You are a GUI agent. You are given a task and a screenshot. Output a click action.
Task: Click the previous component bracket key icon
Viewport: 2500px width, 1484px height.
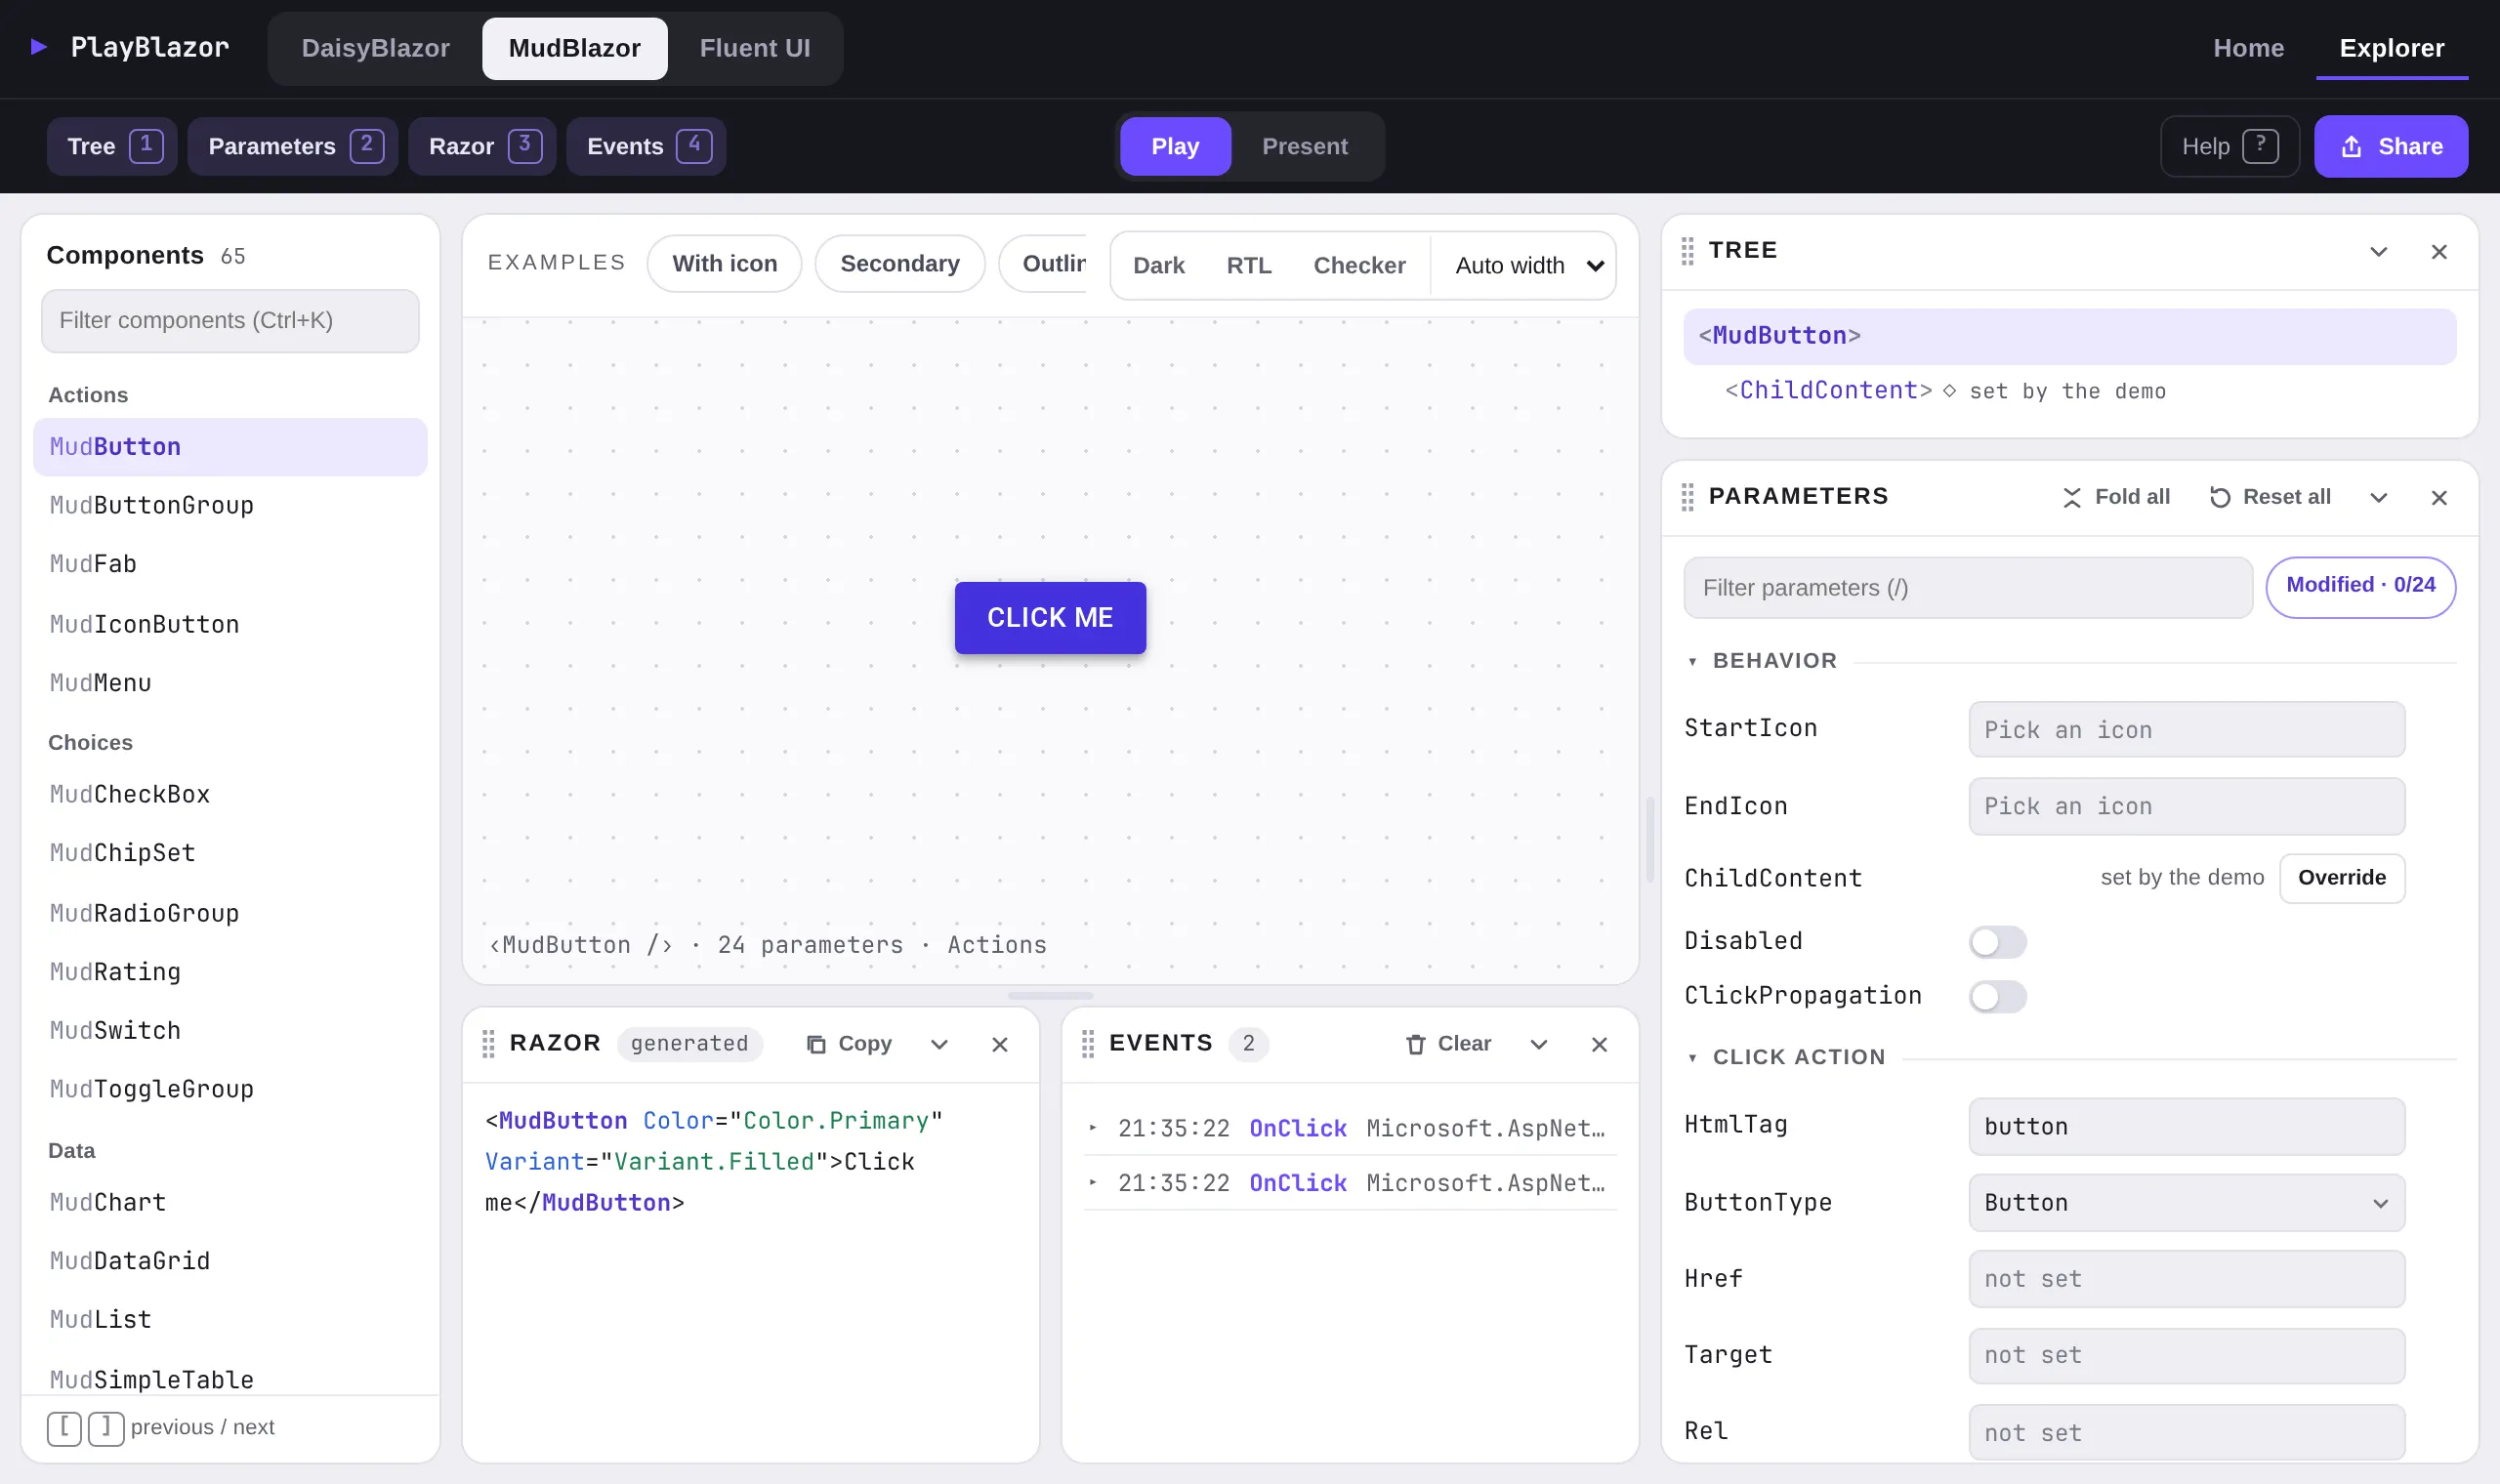click(64, 1428)
